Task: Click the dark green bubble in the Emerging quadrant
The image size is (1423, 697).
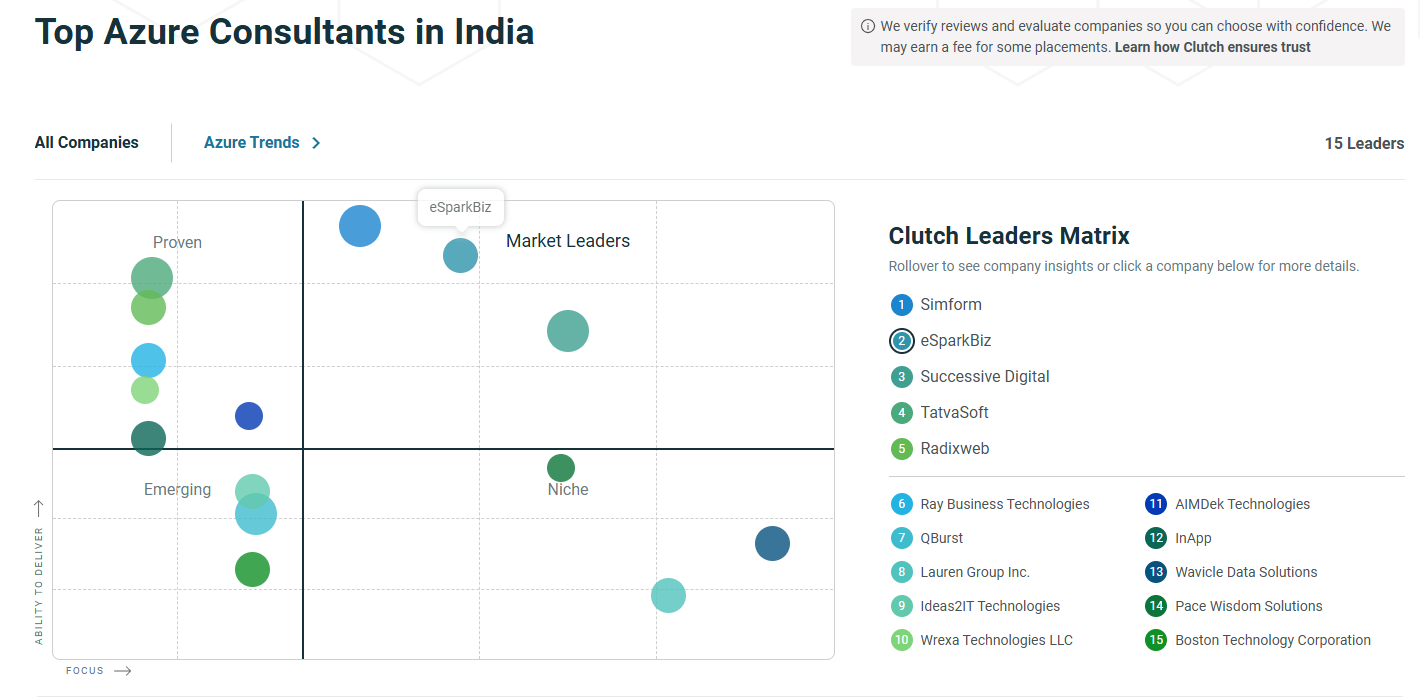Action: click(x=252, y=569)
